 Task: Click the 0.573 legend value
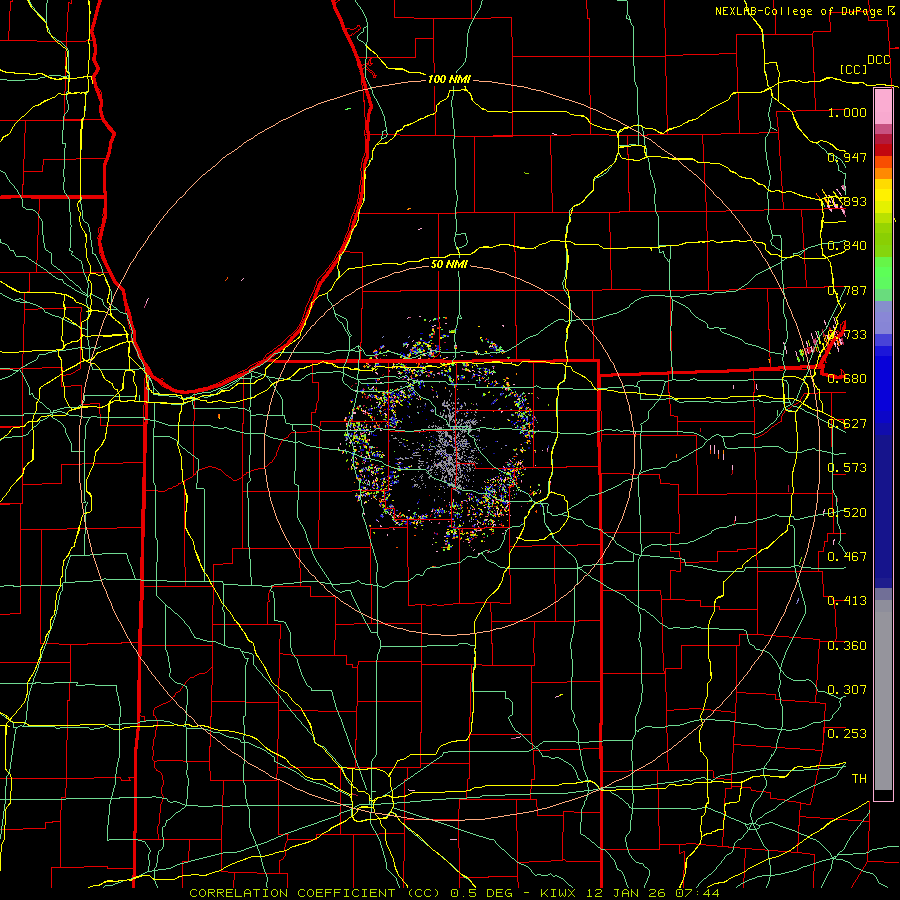click(847, 468)
